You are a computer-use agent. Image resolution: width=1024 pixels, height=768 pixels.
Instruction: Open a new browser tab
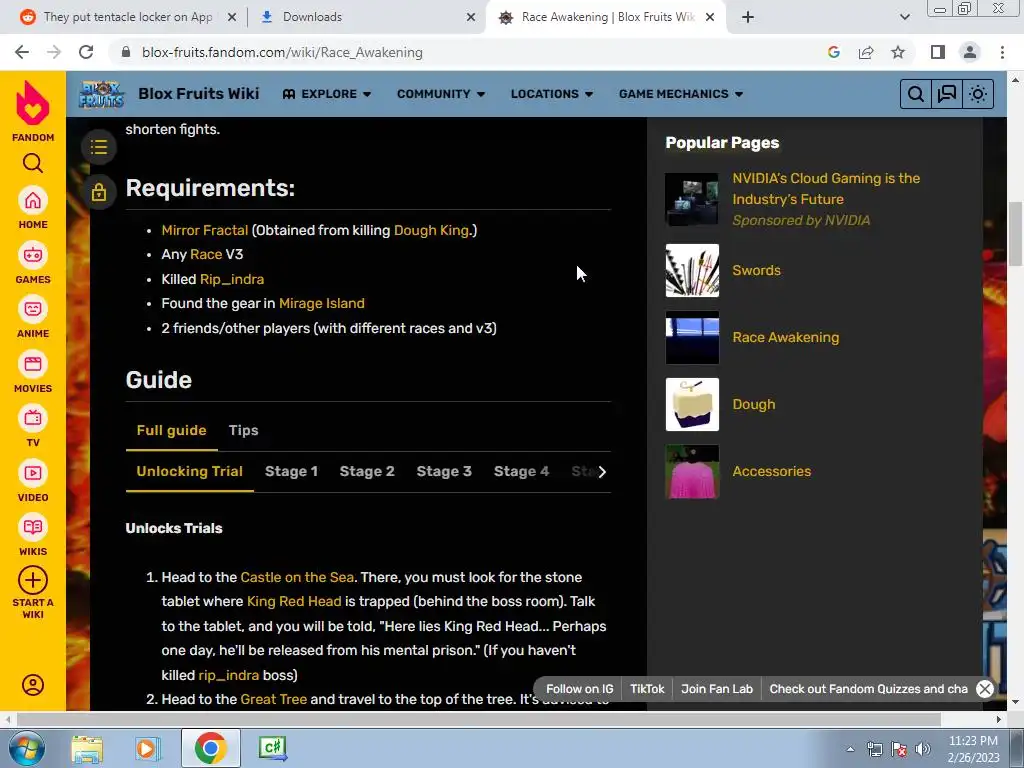(x=748, y=17)
